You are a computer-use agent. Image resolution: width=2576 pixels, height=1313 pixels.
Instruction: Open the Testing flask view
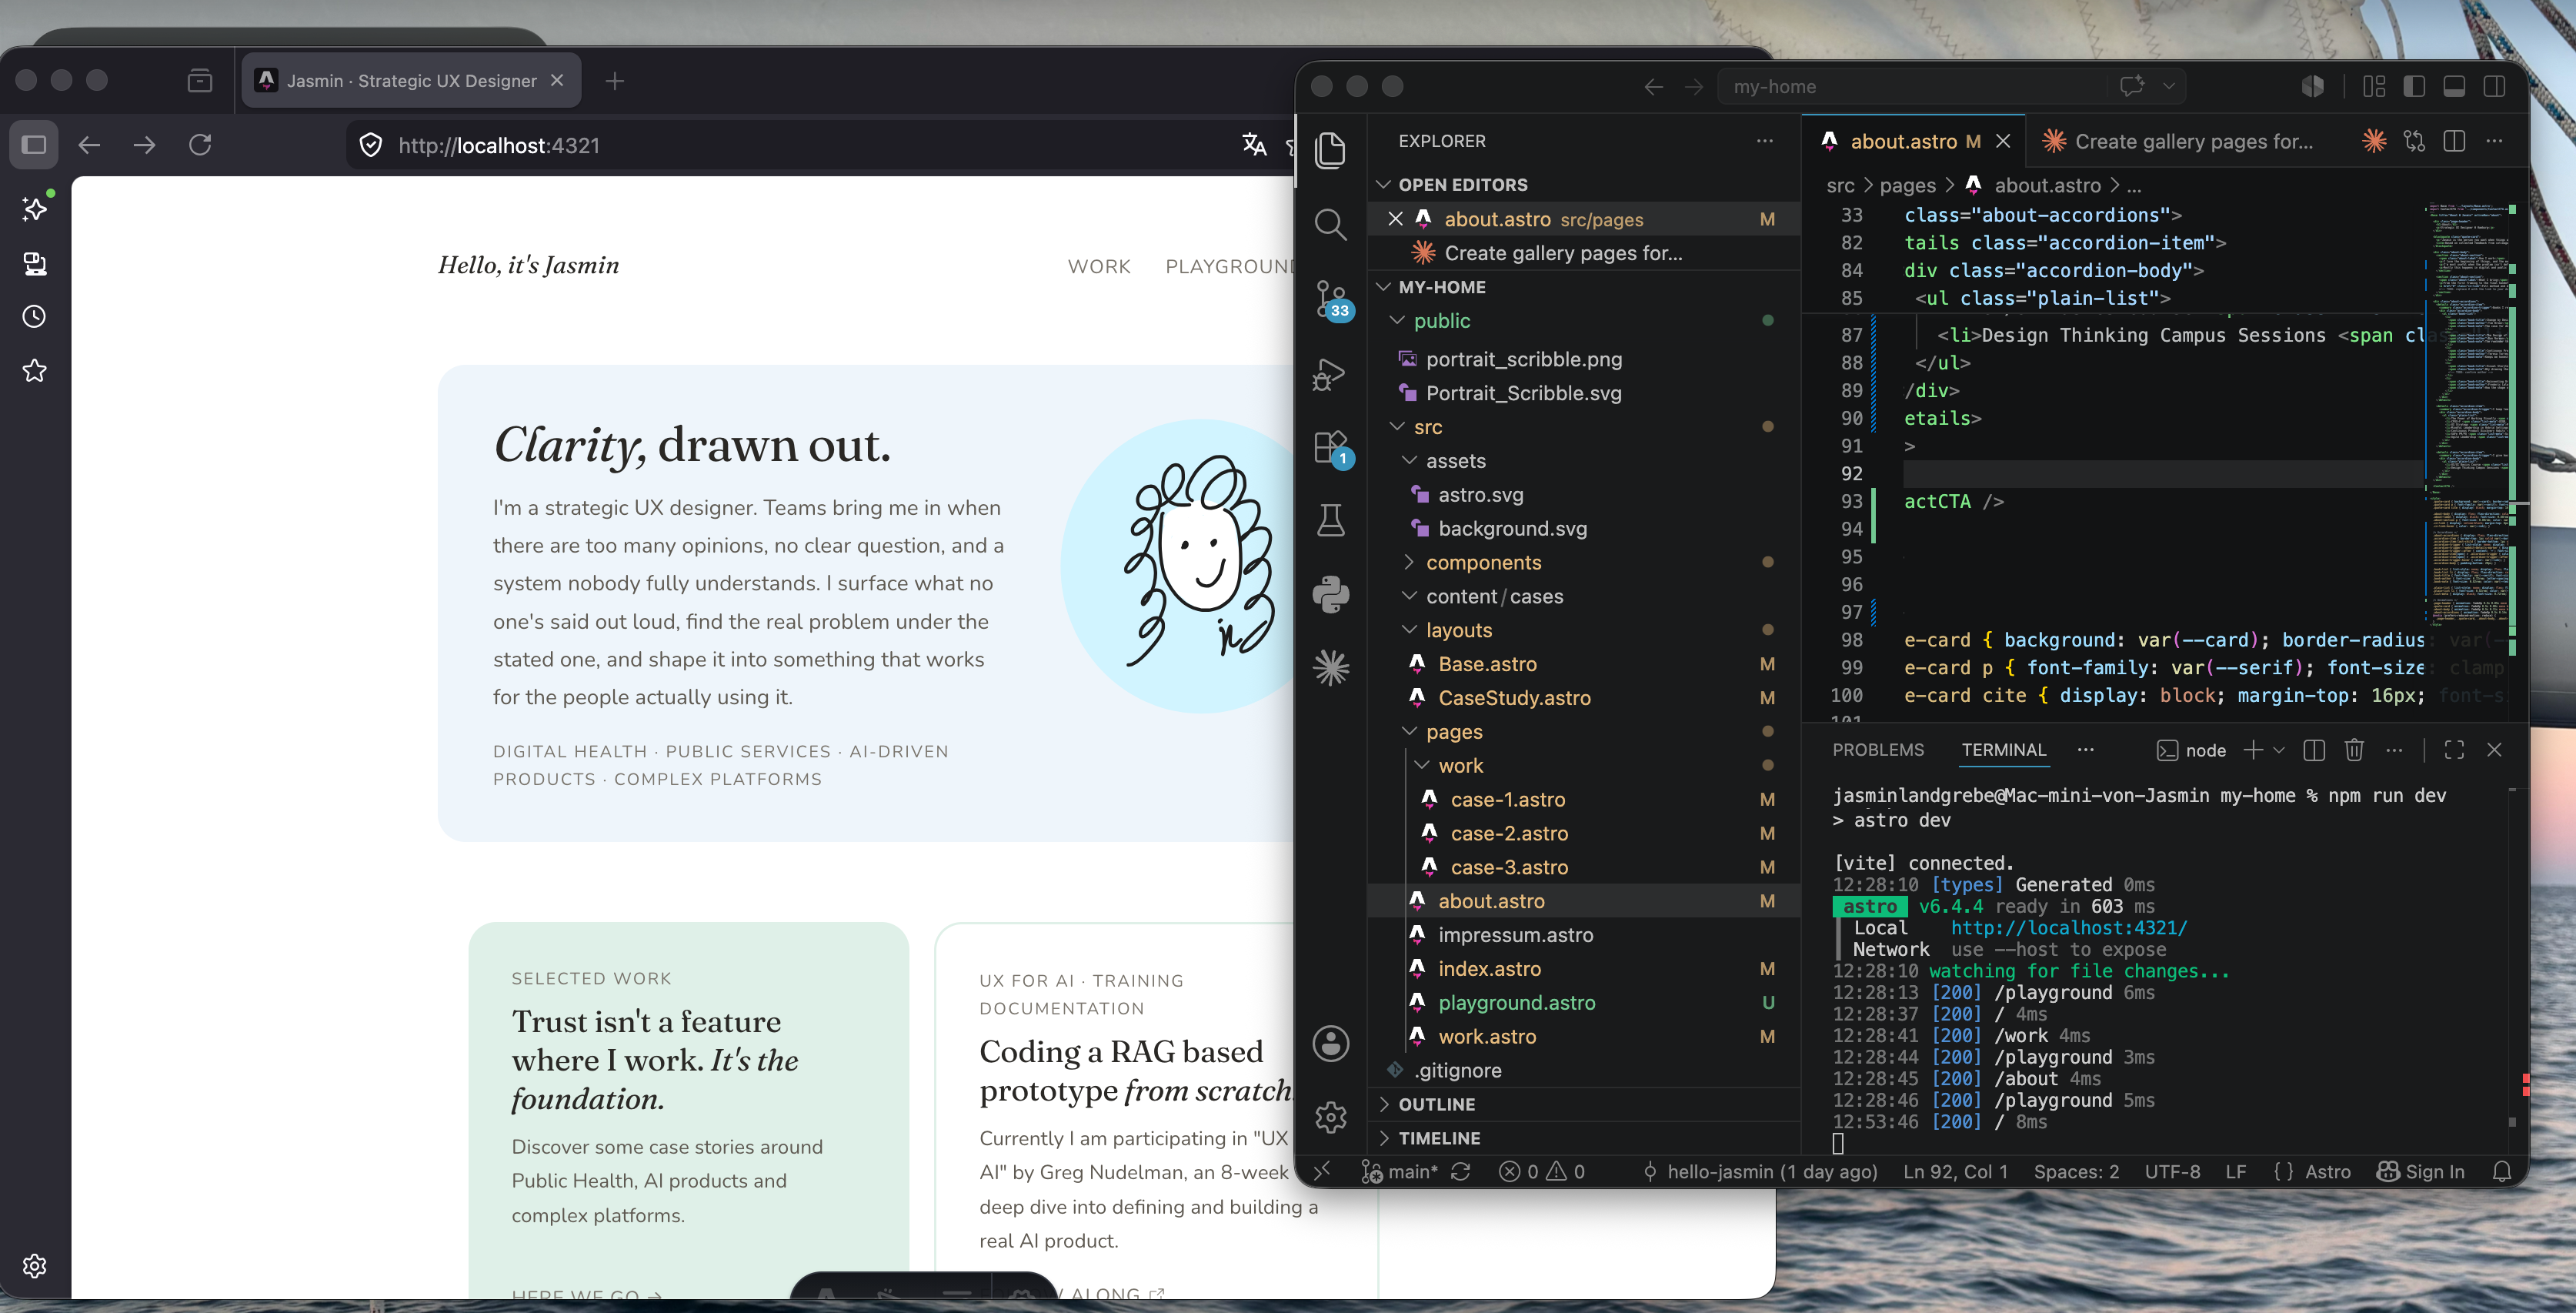coord(1330,521)
